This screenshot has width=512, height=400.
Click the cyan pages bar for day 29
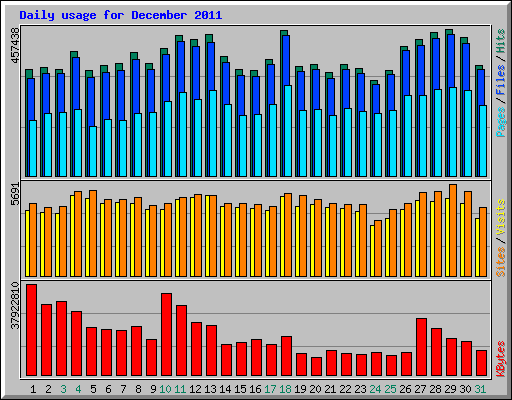tap(453, 132)
